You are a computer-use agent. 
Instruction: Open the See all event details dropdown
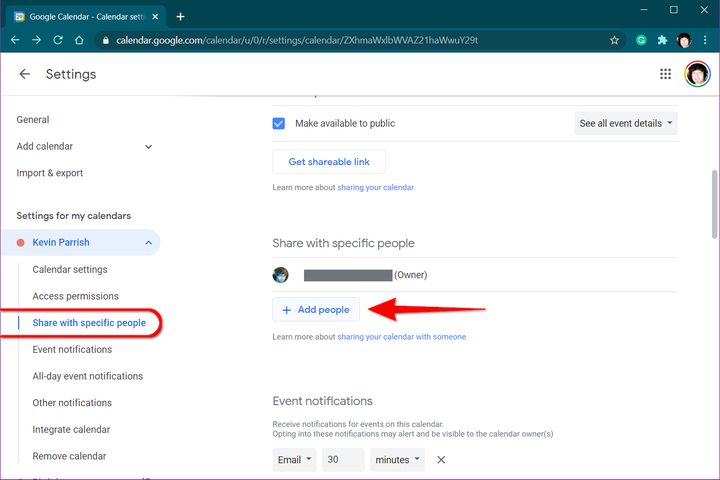[626, 124]
